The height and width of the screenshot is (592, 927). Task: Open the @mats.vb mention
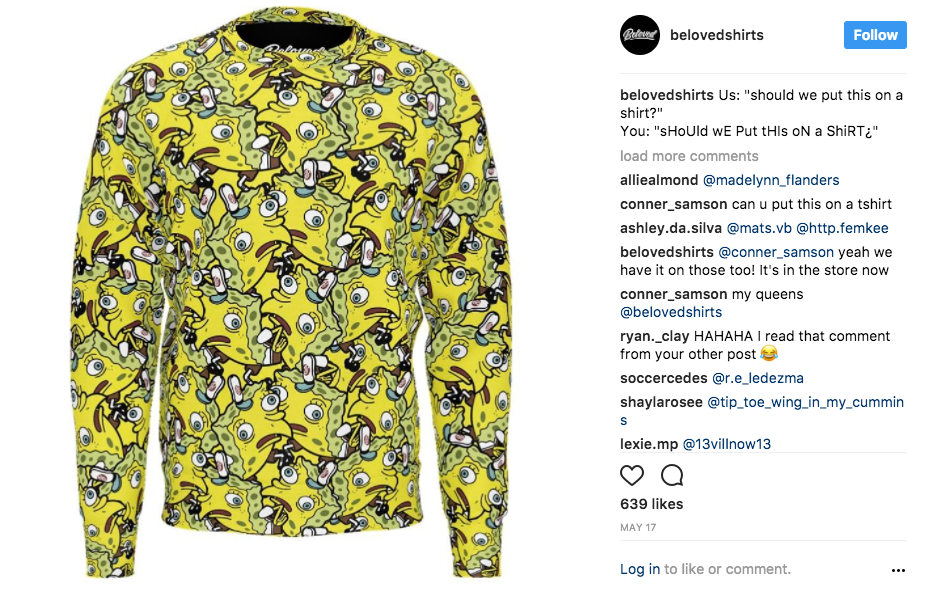pos(759,228)
